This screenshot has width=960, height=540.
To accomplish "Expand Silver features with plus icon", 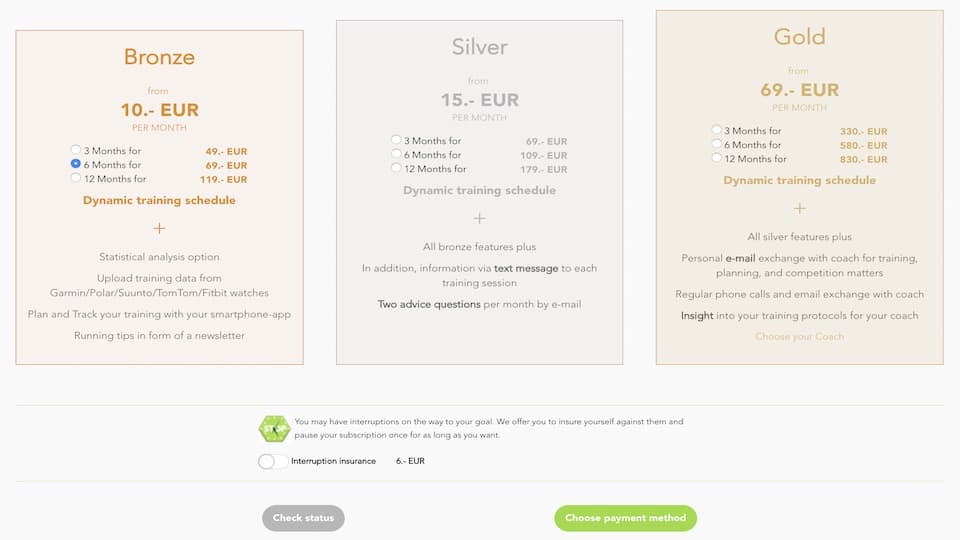I will click(x=479, y=218).
